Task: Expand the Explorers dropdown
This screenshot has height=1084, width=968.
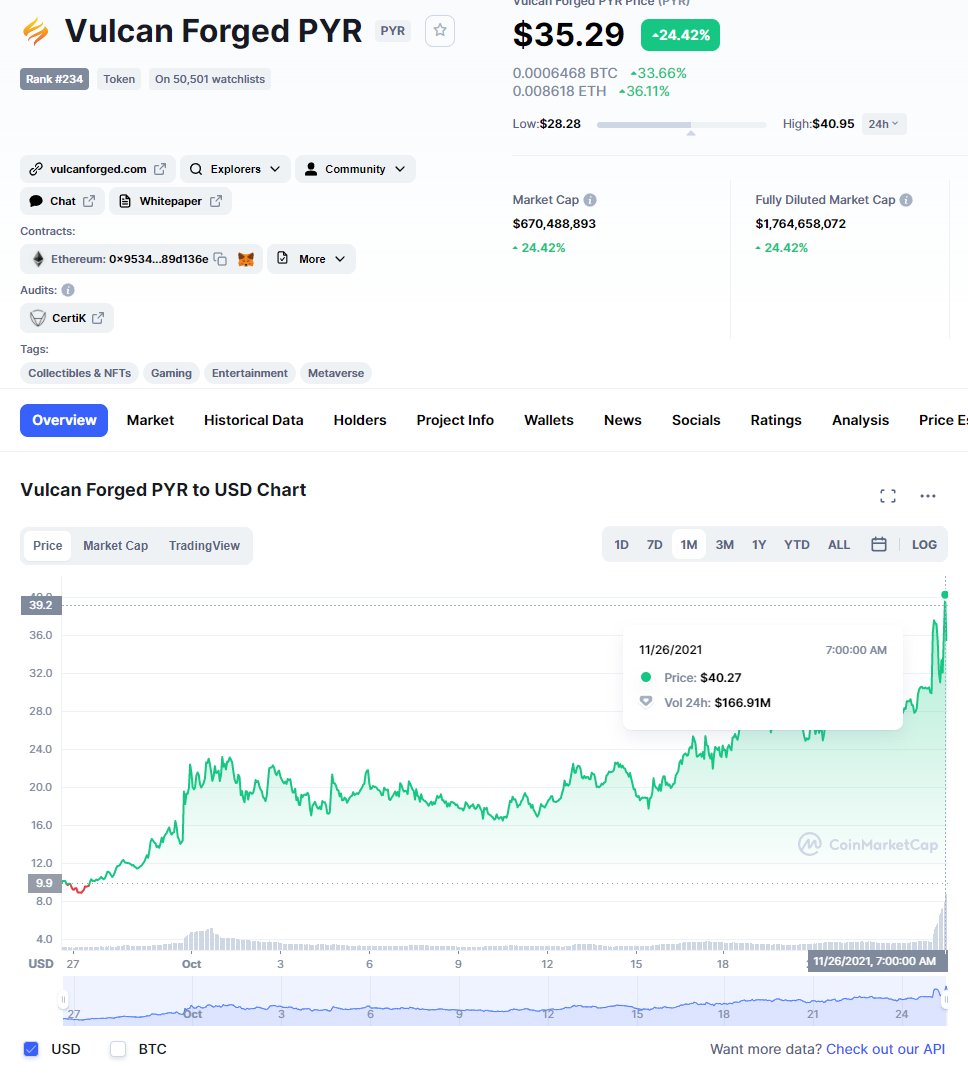Action: [x=274, y=169]
